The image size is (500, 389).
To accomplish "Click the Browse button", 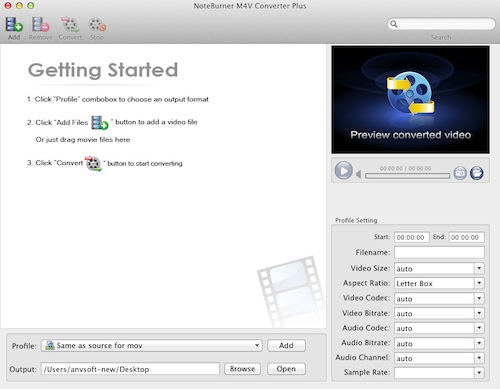I will [x=242, y=369].
